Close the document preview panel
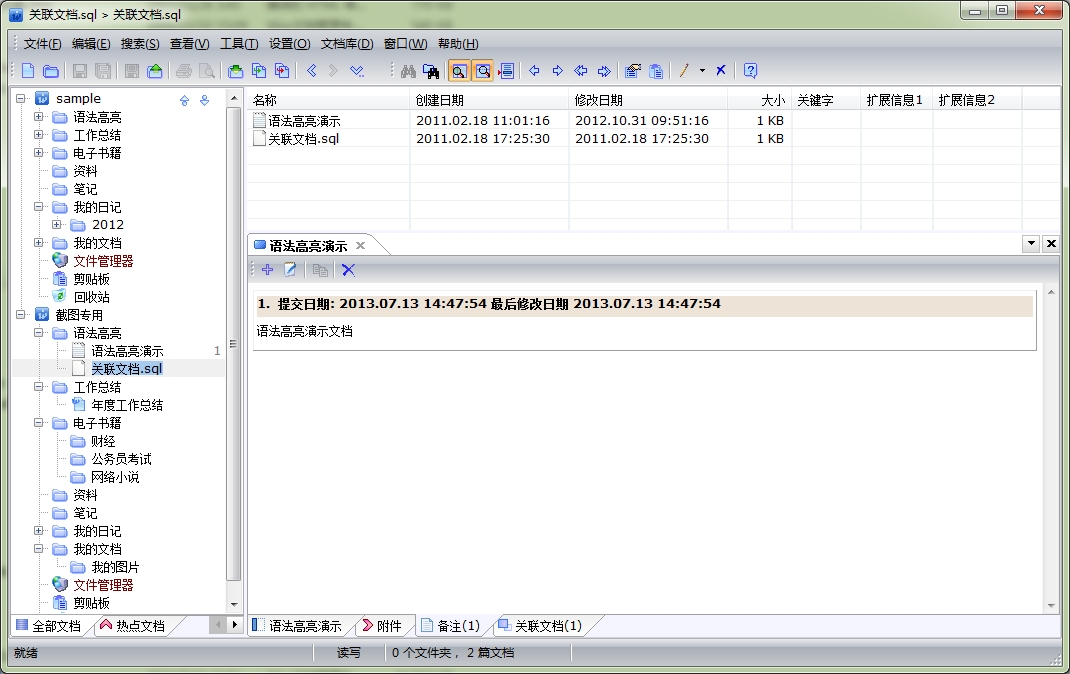The image size is (1070, 674). [1052, 244]
